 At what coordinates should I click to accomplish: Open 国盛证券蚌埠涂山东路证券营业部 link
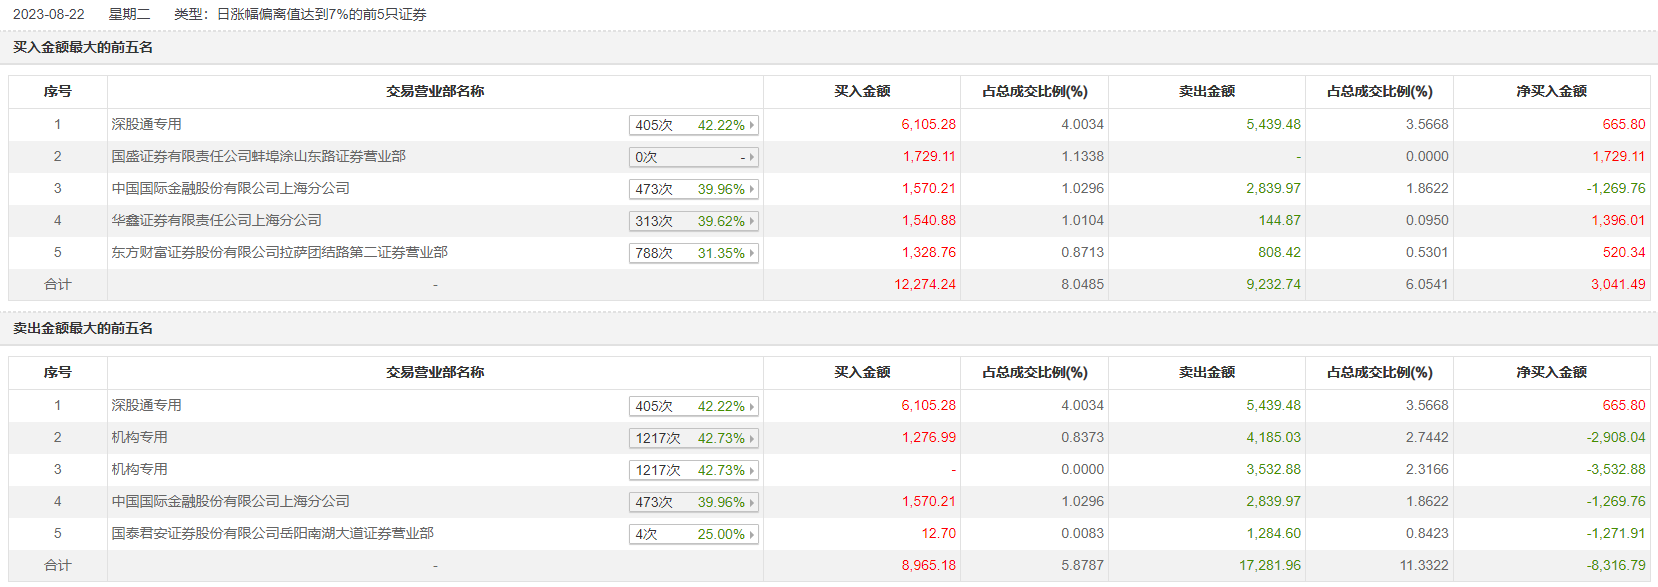click(258, 157)
